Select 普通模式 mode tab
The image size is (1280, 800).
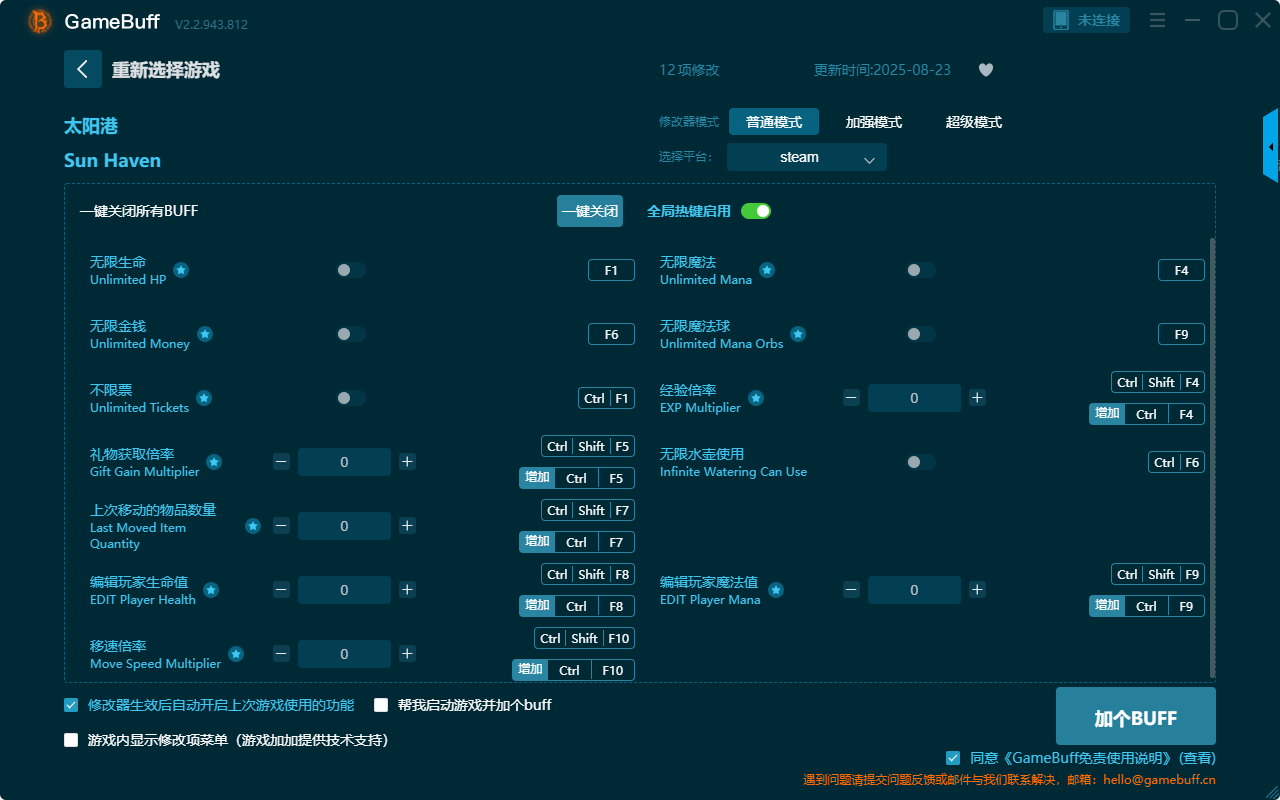pyautogui.click(x=774, y=122)
